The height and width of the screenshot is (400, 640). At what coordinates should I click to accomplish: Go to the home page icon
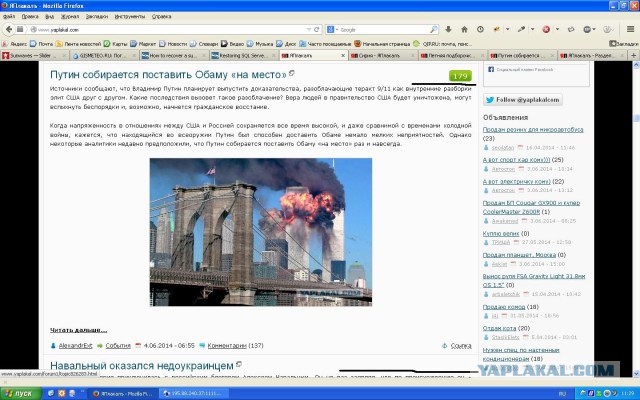[464, 29]
